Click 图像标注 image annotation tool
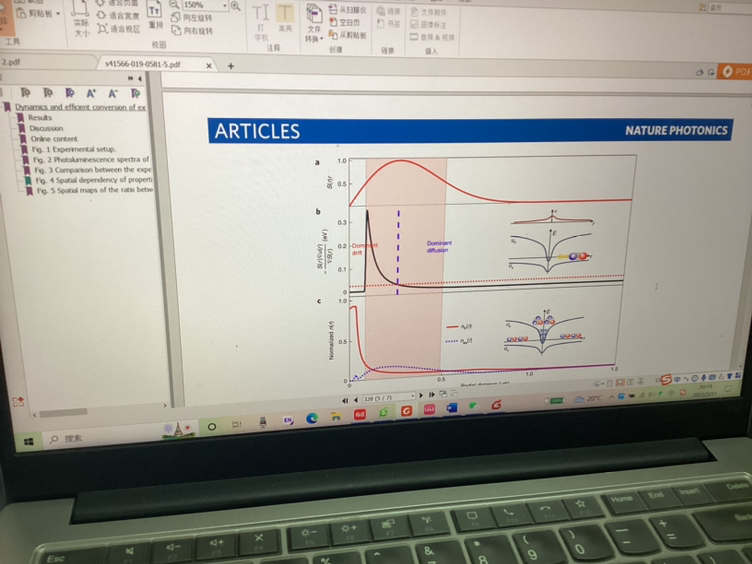Screen dimensions: 752x564 tap(428, 24)
